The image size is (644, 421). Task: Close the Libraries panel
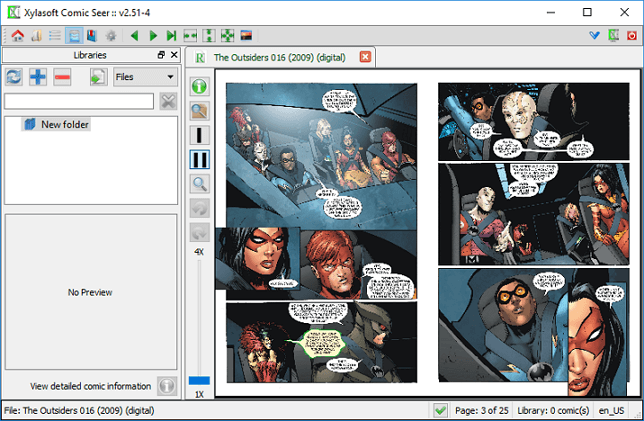(174, 55)
